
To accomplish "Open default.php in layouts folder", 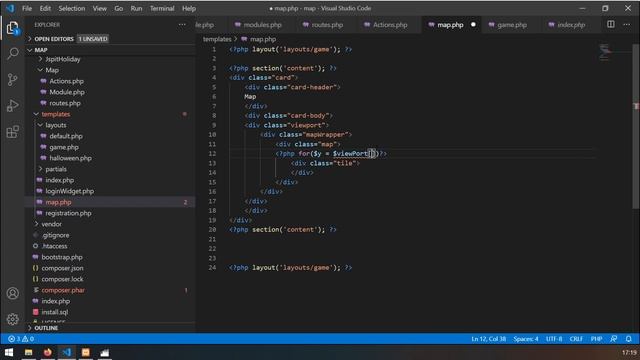I will pyautogui.click(x=66, y=136).
